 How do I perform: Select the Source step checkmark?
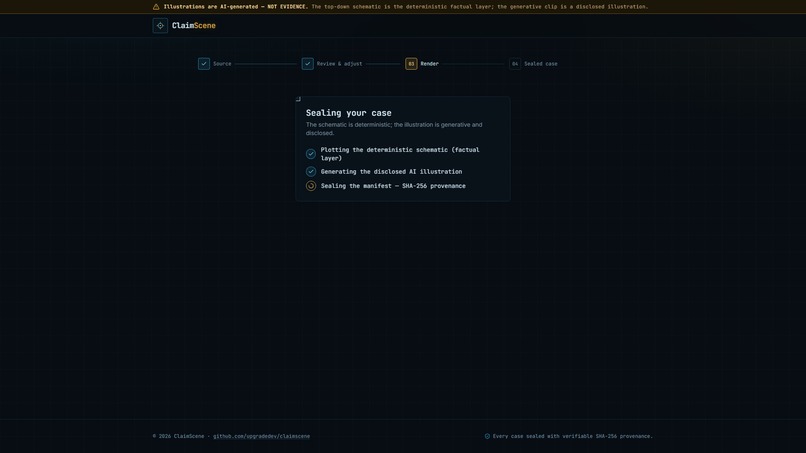204,64
